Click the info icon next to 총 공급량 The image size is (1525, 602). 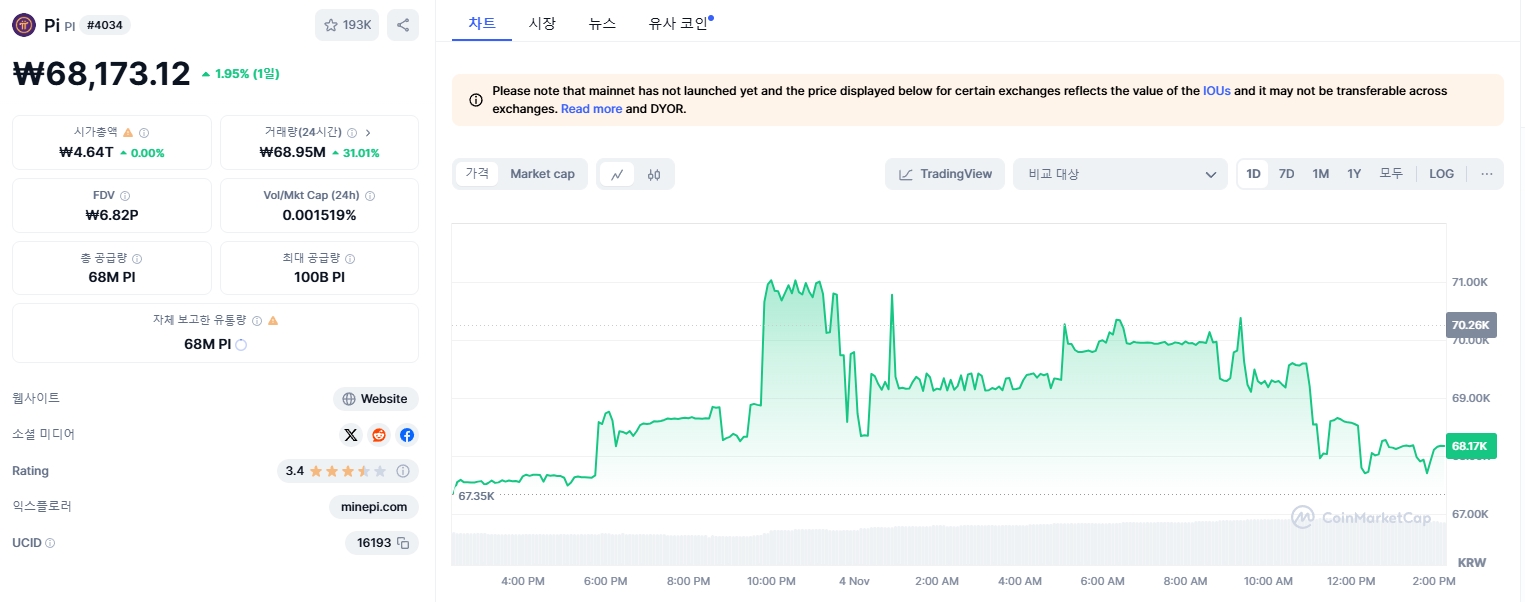pyautogui.click(x=137, y=259)
